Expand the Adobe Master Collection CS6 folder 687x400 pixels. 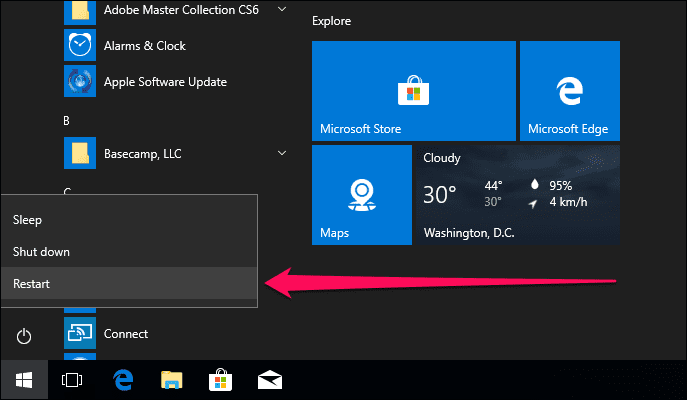tap(282, 9)
